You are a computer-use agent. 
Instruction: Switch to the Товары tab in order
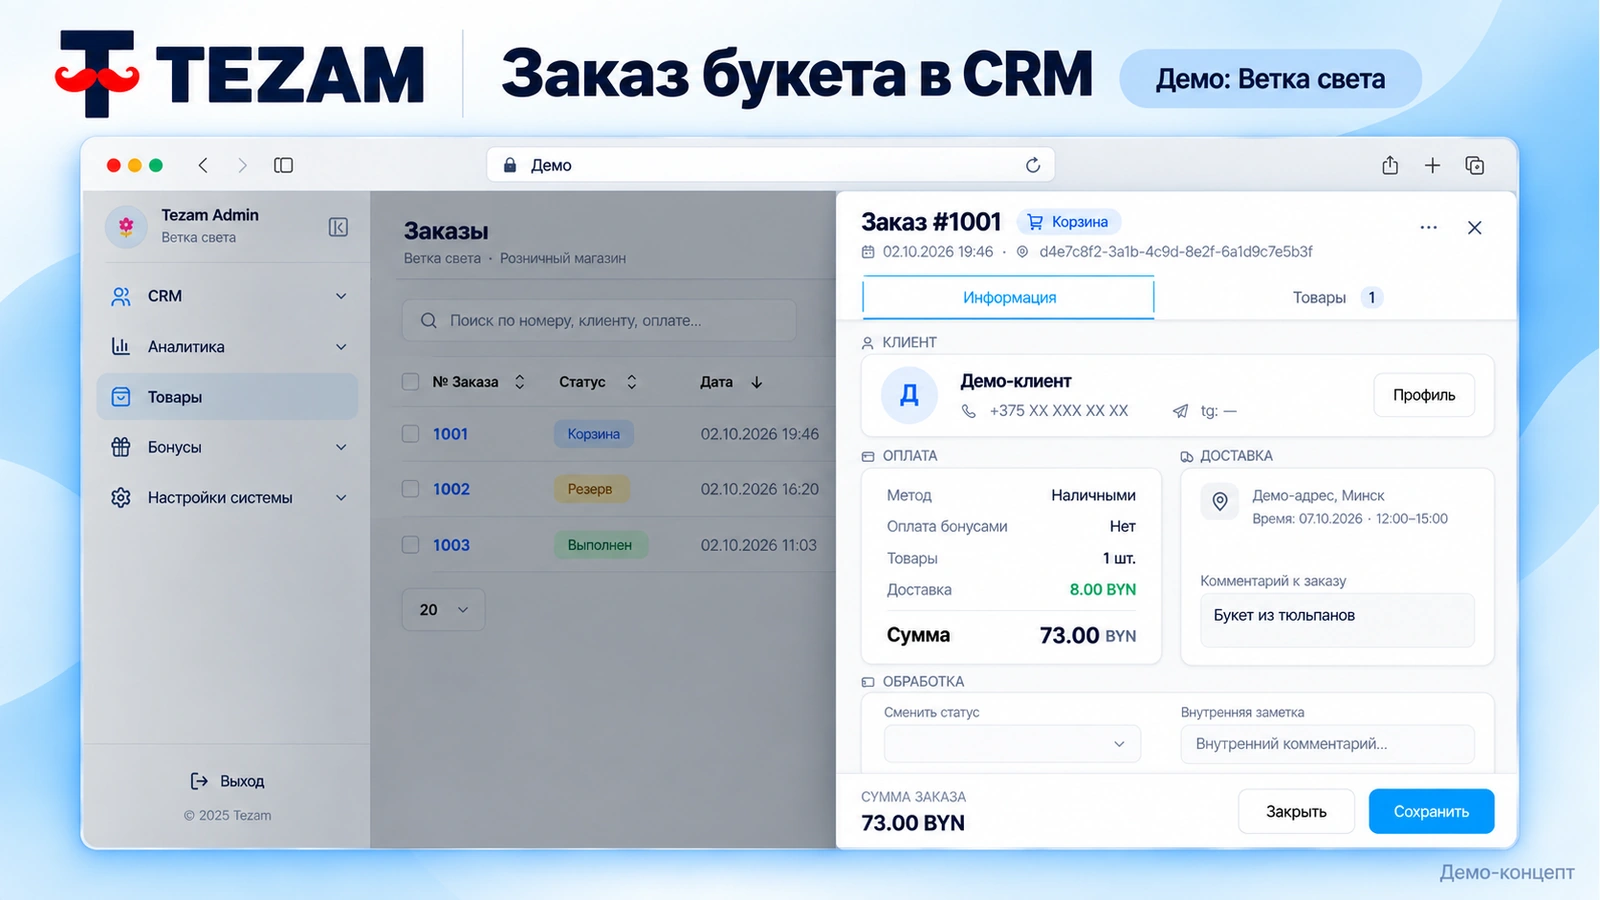point(1335,297)
